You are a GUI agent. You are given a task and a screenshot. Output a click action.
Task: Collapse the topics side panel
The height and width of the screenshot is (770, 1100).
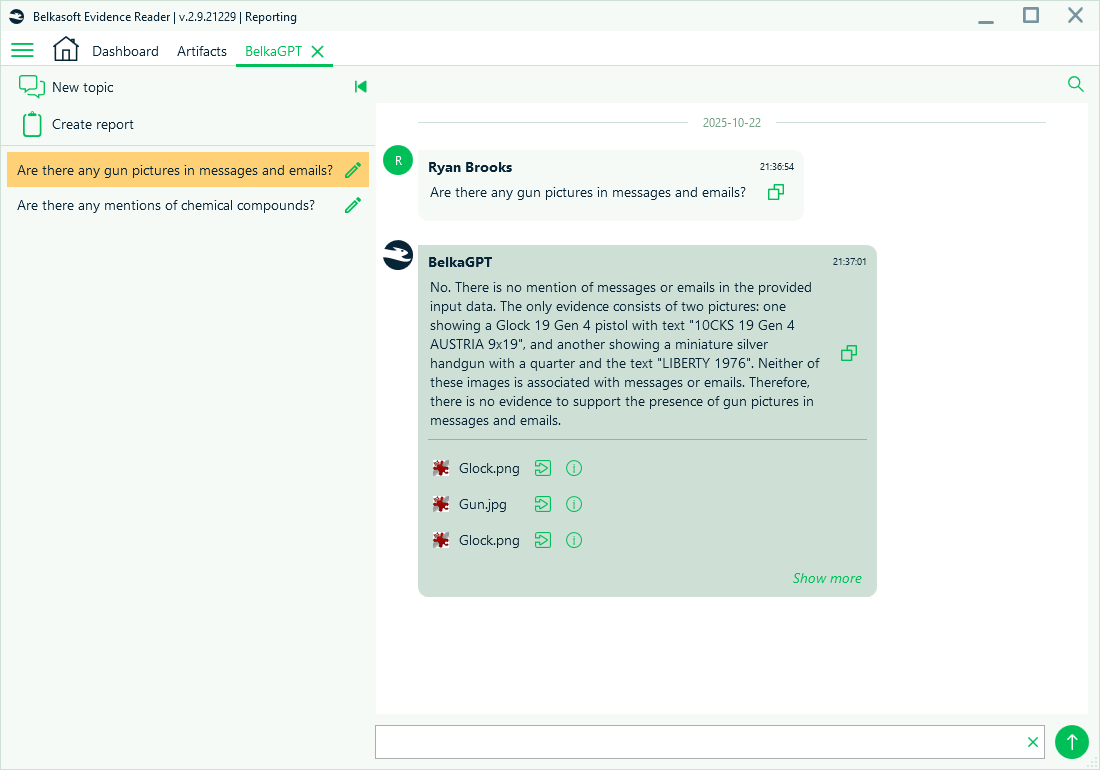(361, 87)
